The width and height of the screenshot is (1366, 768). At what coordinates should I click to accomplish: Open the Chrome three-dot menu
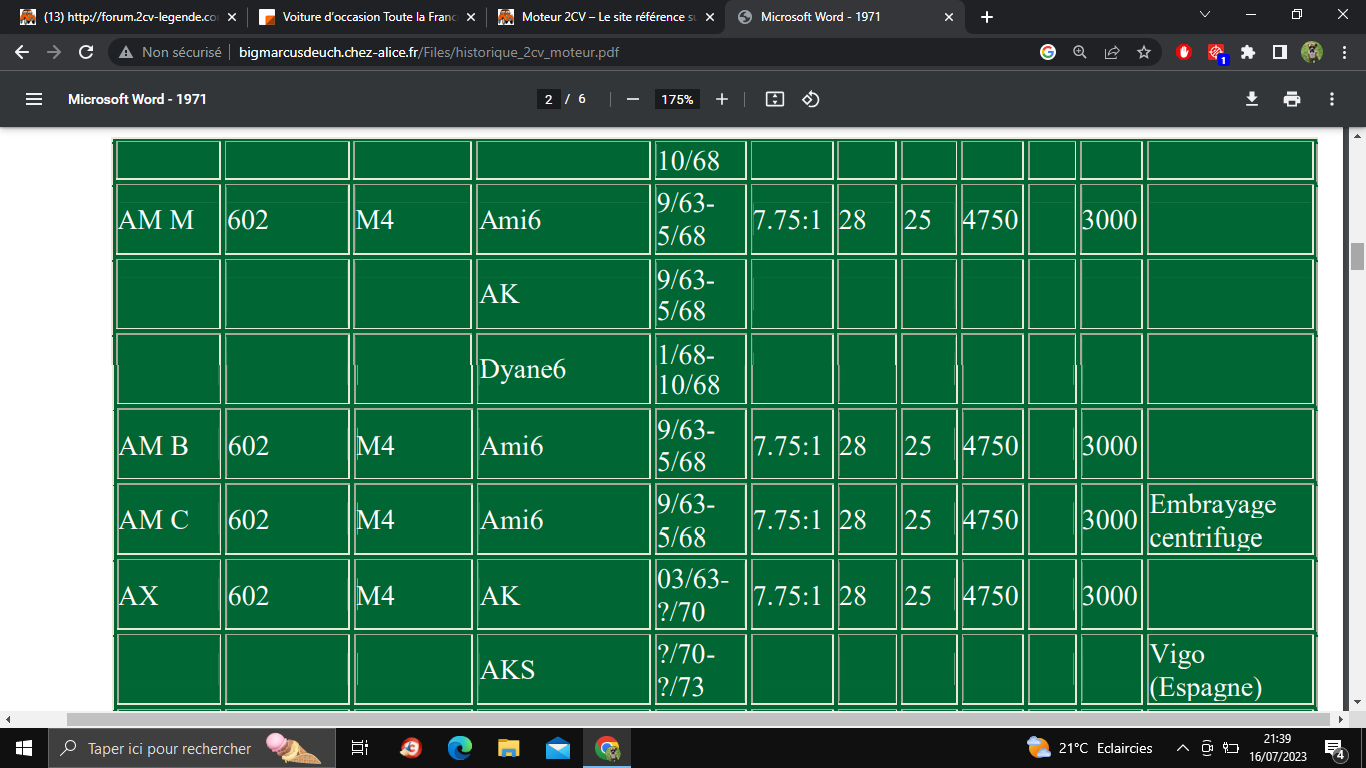click(x=1343, y=52)
